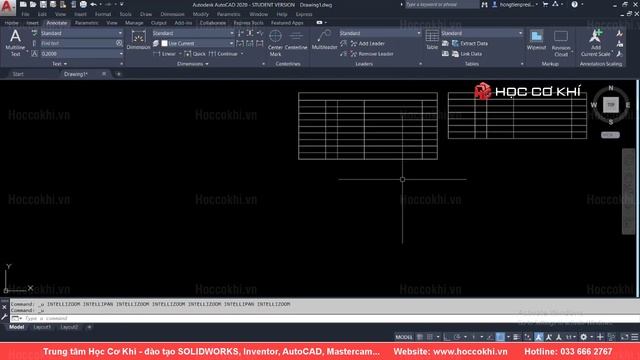Insert a Center Mark
640x360 pixels.
point(275,42)
